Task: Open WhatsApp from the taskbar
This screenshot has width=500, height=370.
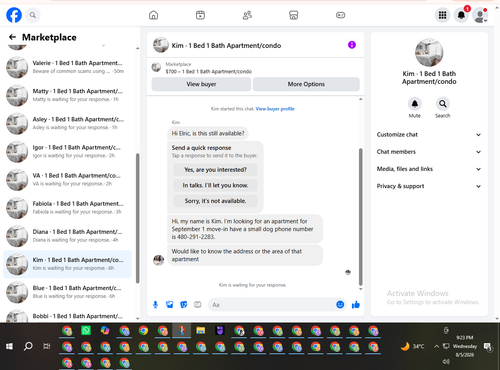Action: (x=86, y=330)
